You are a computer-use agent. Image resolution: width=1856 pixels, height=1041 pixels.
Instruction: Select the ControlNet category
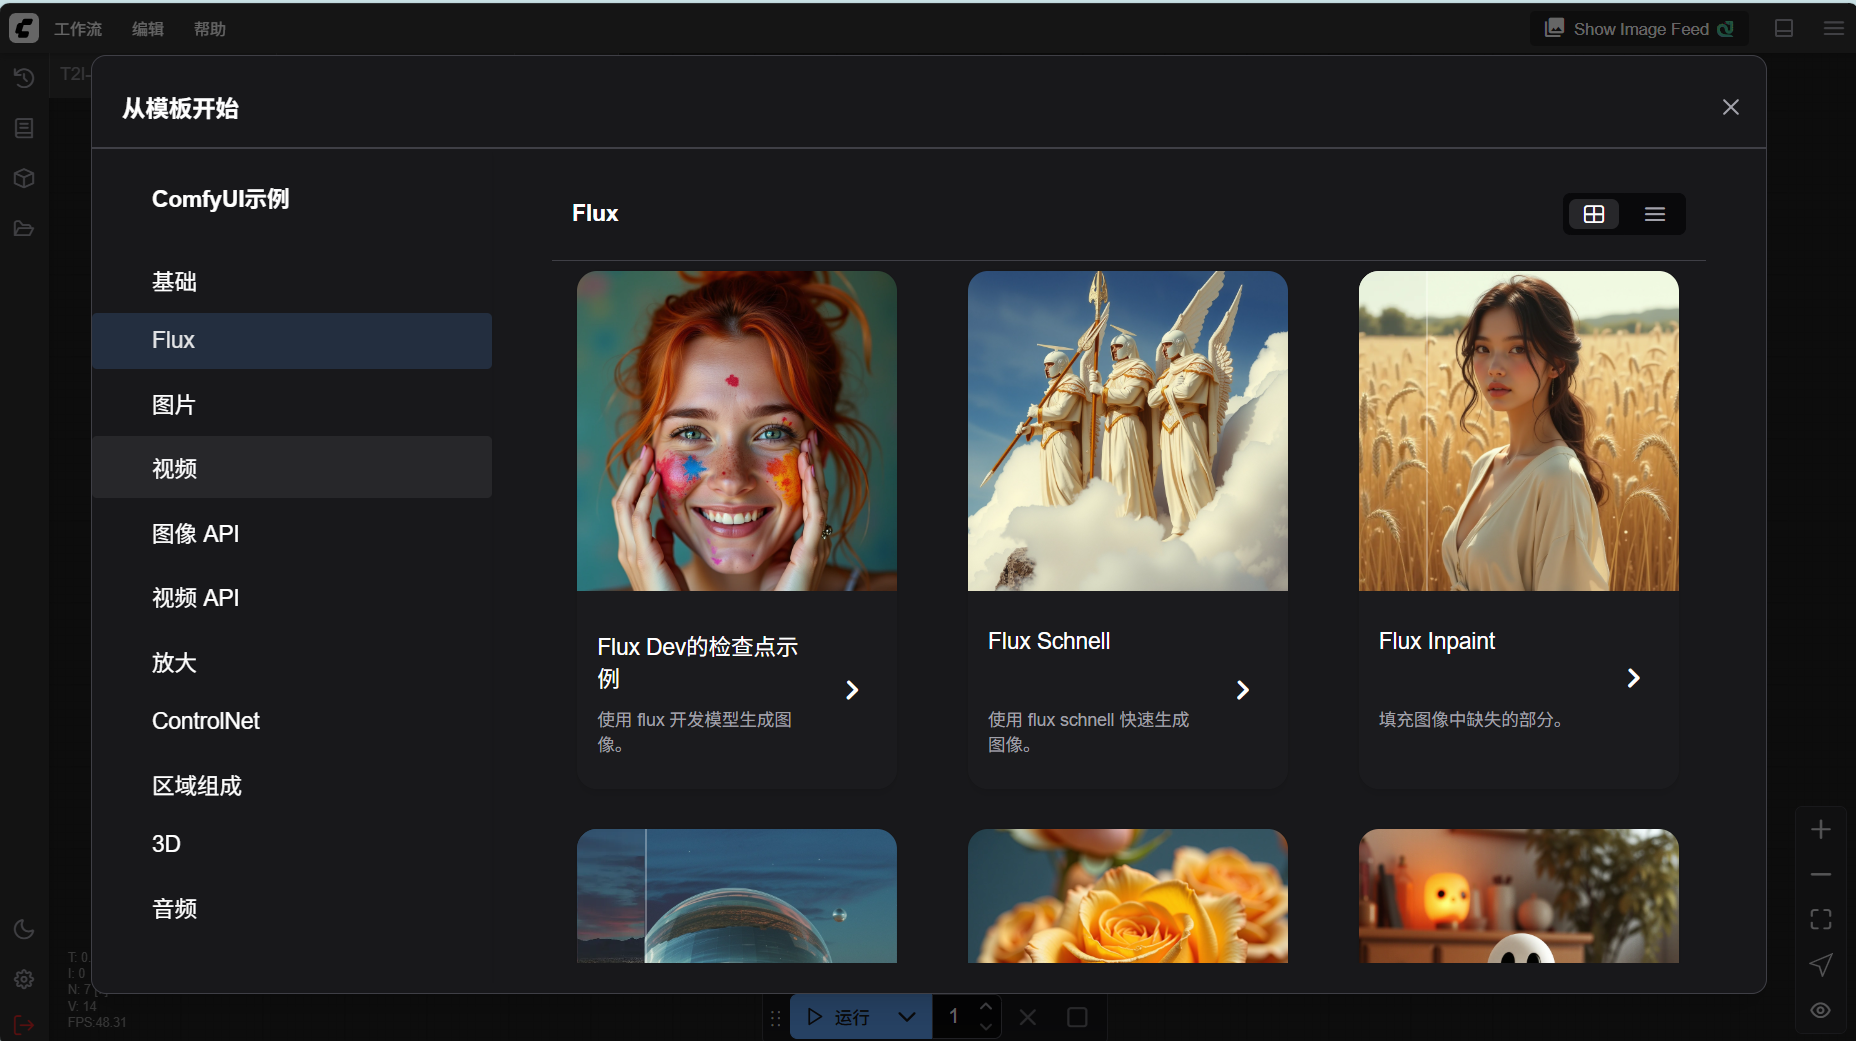(x=292, y=721)
